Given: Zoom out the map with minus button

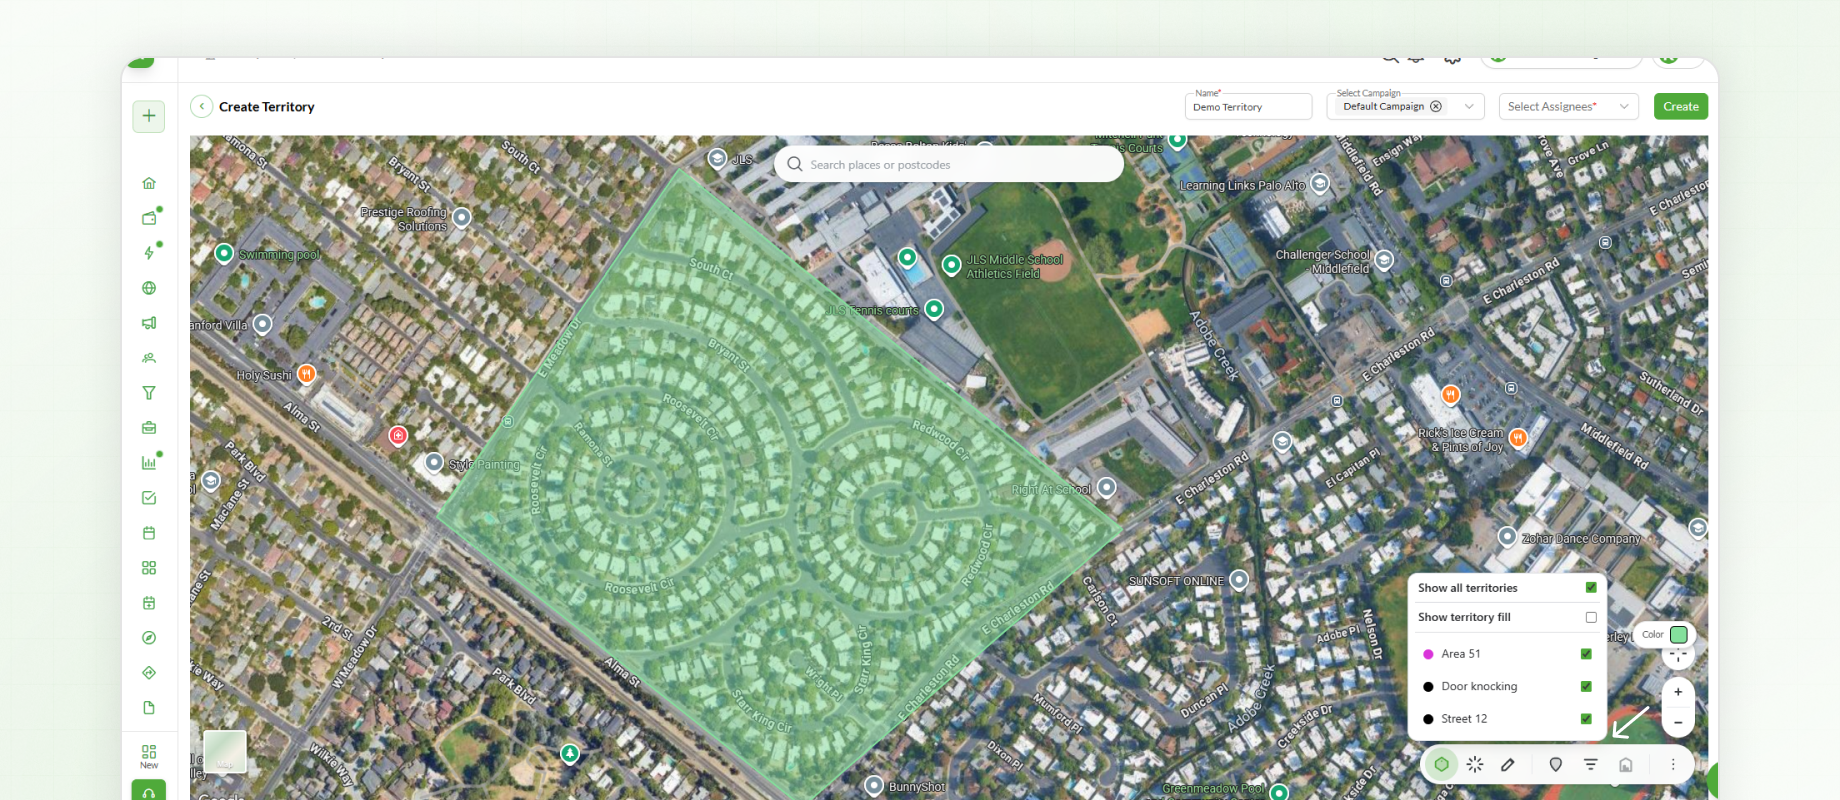Looking at the screenshot, I should [1678, 722].
